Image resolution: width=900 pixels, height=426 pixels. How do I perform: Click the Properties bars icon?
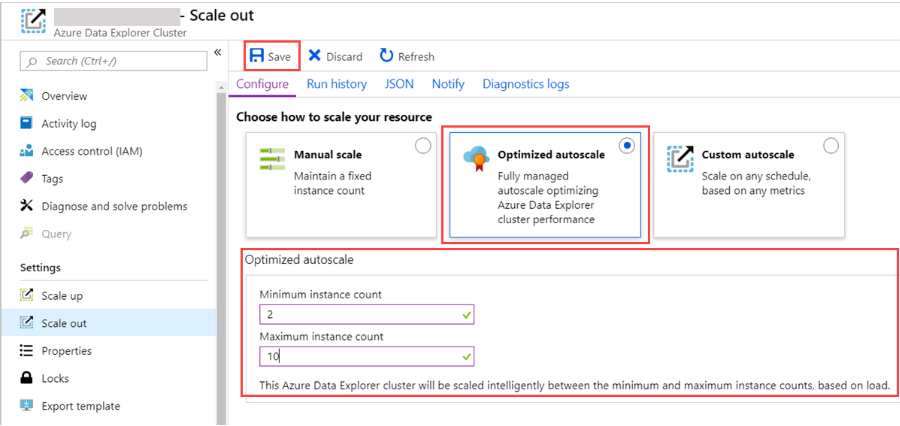pyautogui.click(x=27, y=350)
